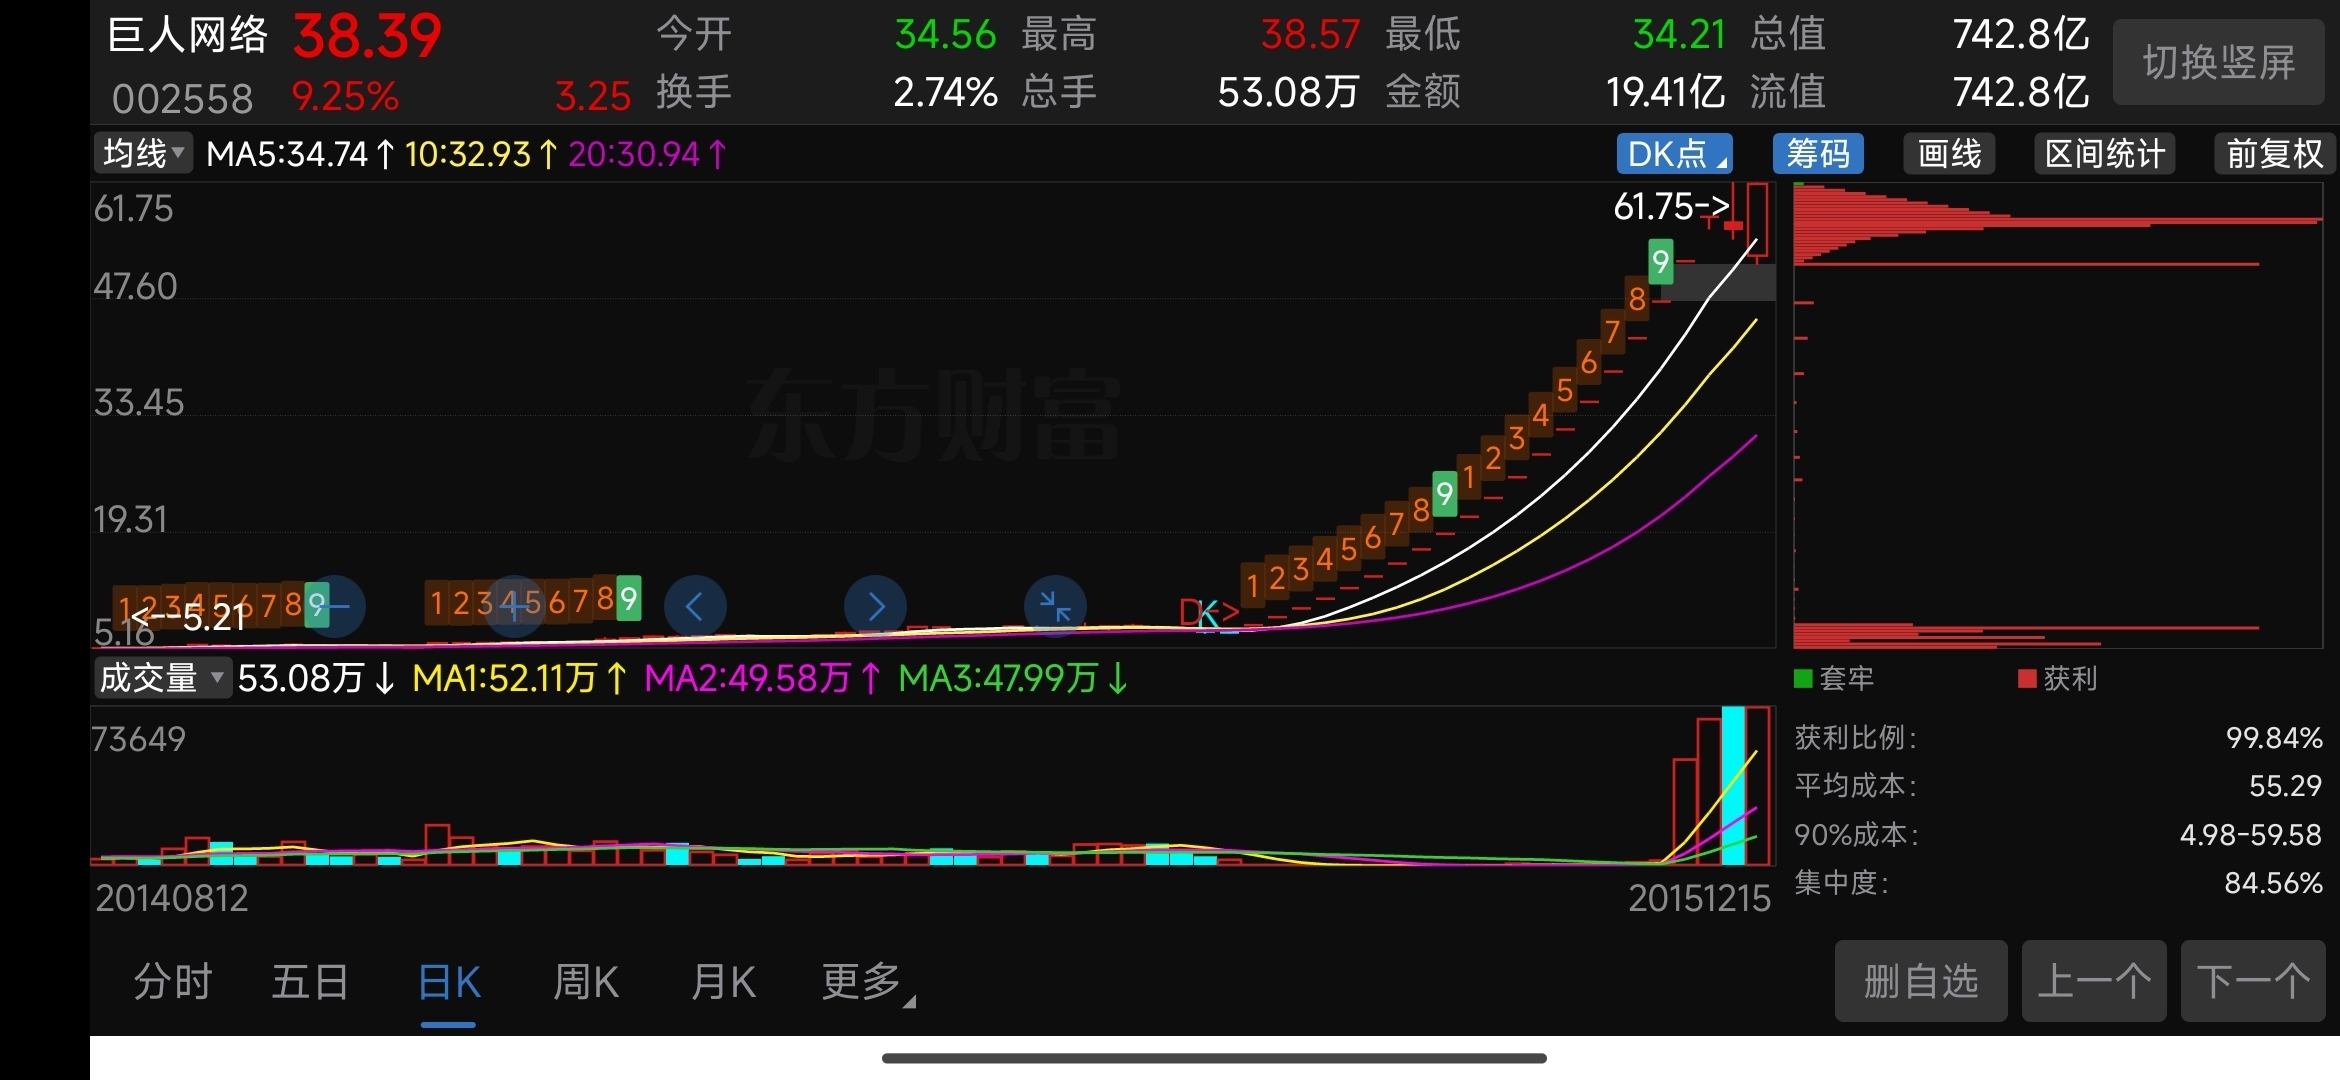Image resolution: width=2340 pixels, height=1080 pixels.
Task: Zoom in chart with plus button
Action: 514,606
